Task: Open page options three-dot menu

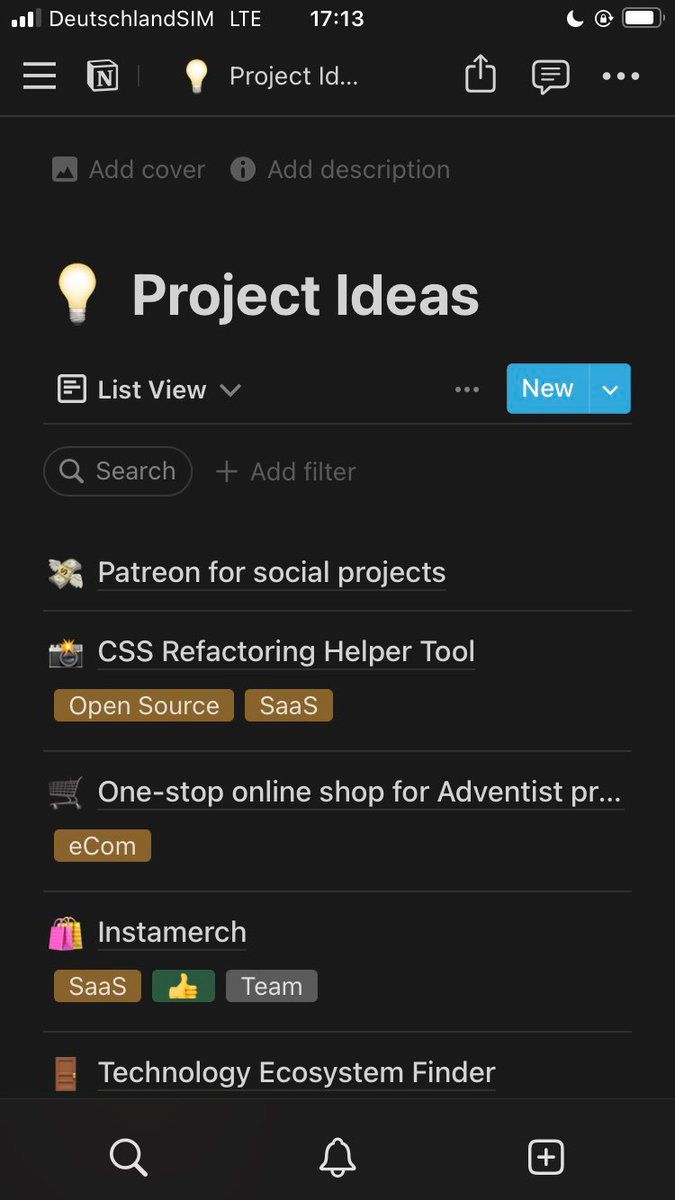Action: [x=620, y=76]
